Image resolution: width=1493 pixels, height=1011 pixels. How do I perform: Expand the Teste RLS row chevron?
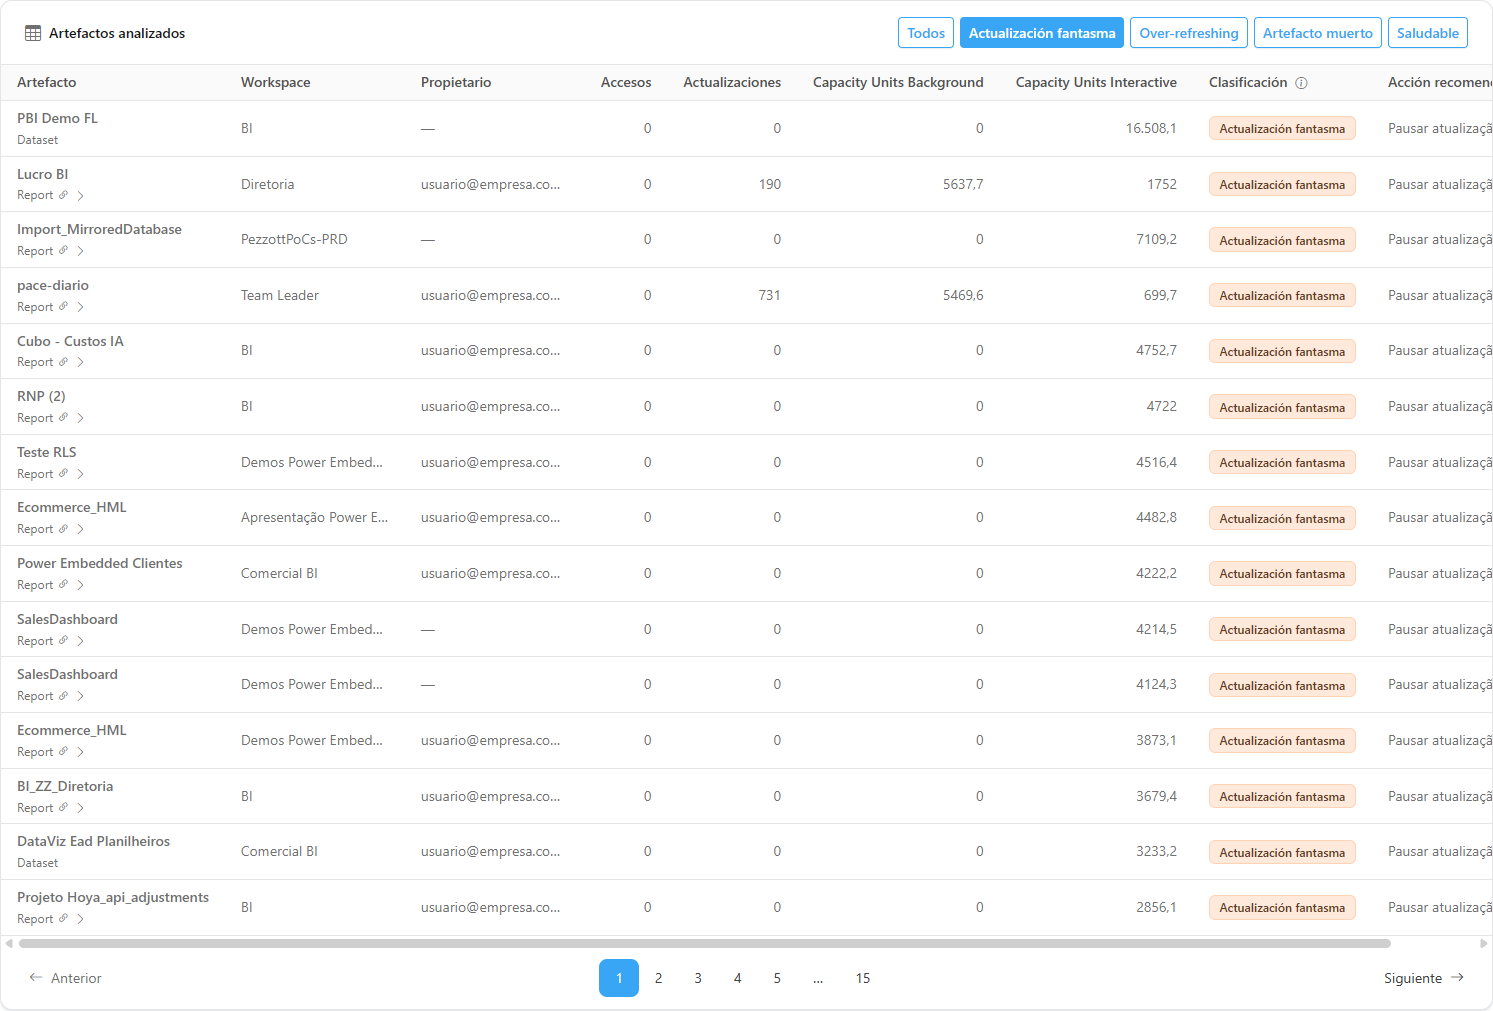pyautogui.click(x=81, y=475)
